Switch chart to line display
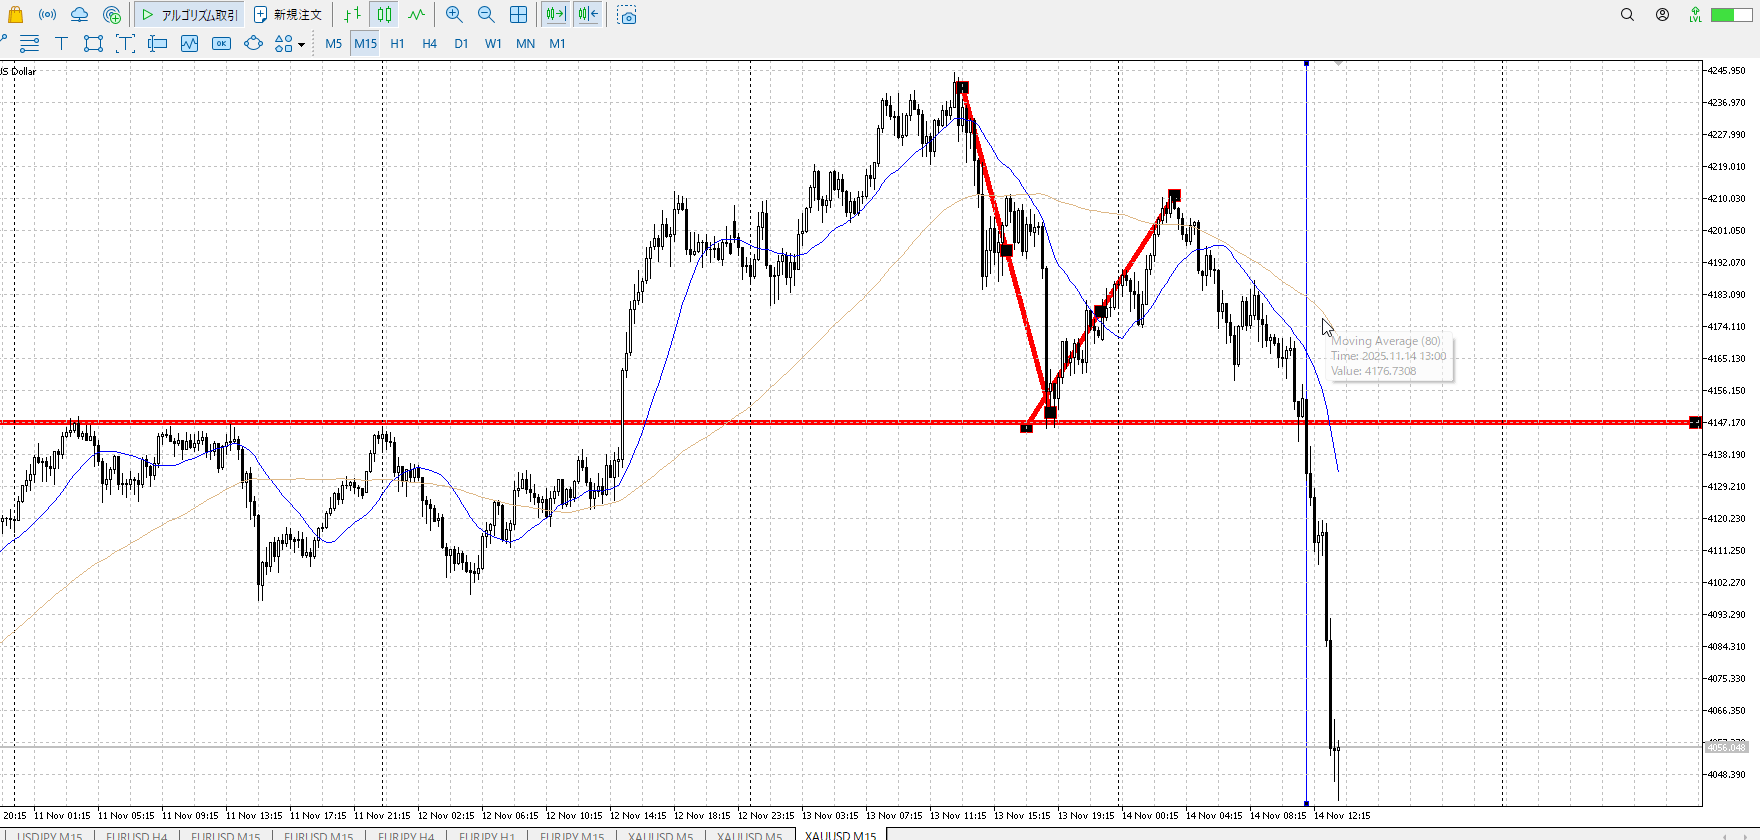This screenshot has height=840, width=1760. (417, 15)
